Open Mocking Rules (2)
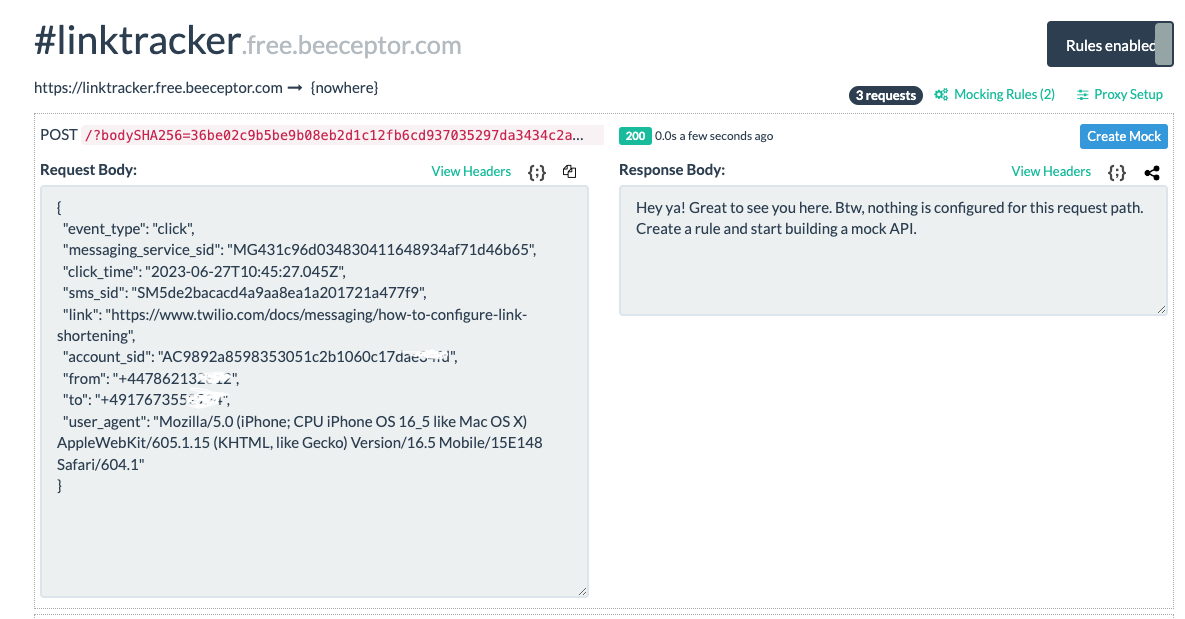This screenshot has width=1185, height=619. (x=1004, y=95)
